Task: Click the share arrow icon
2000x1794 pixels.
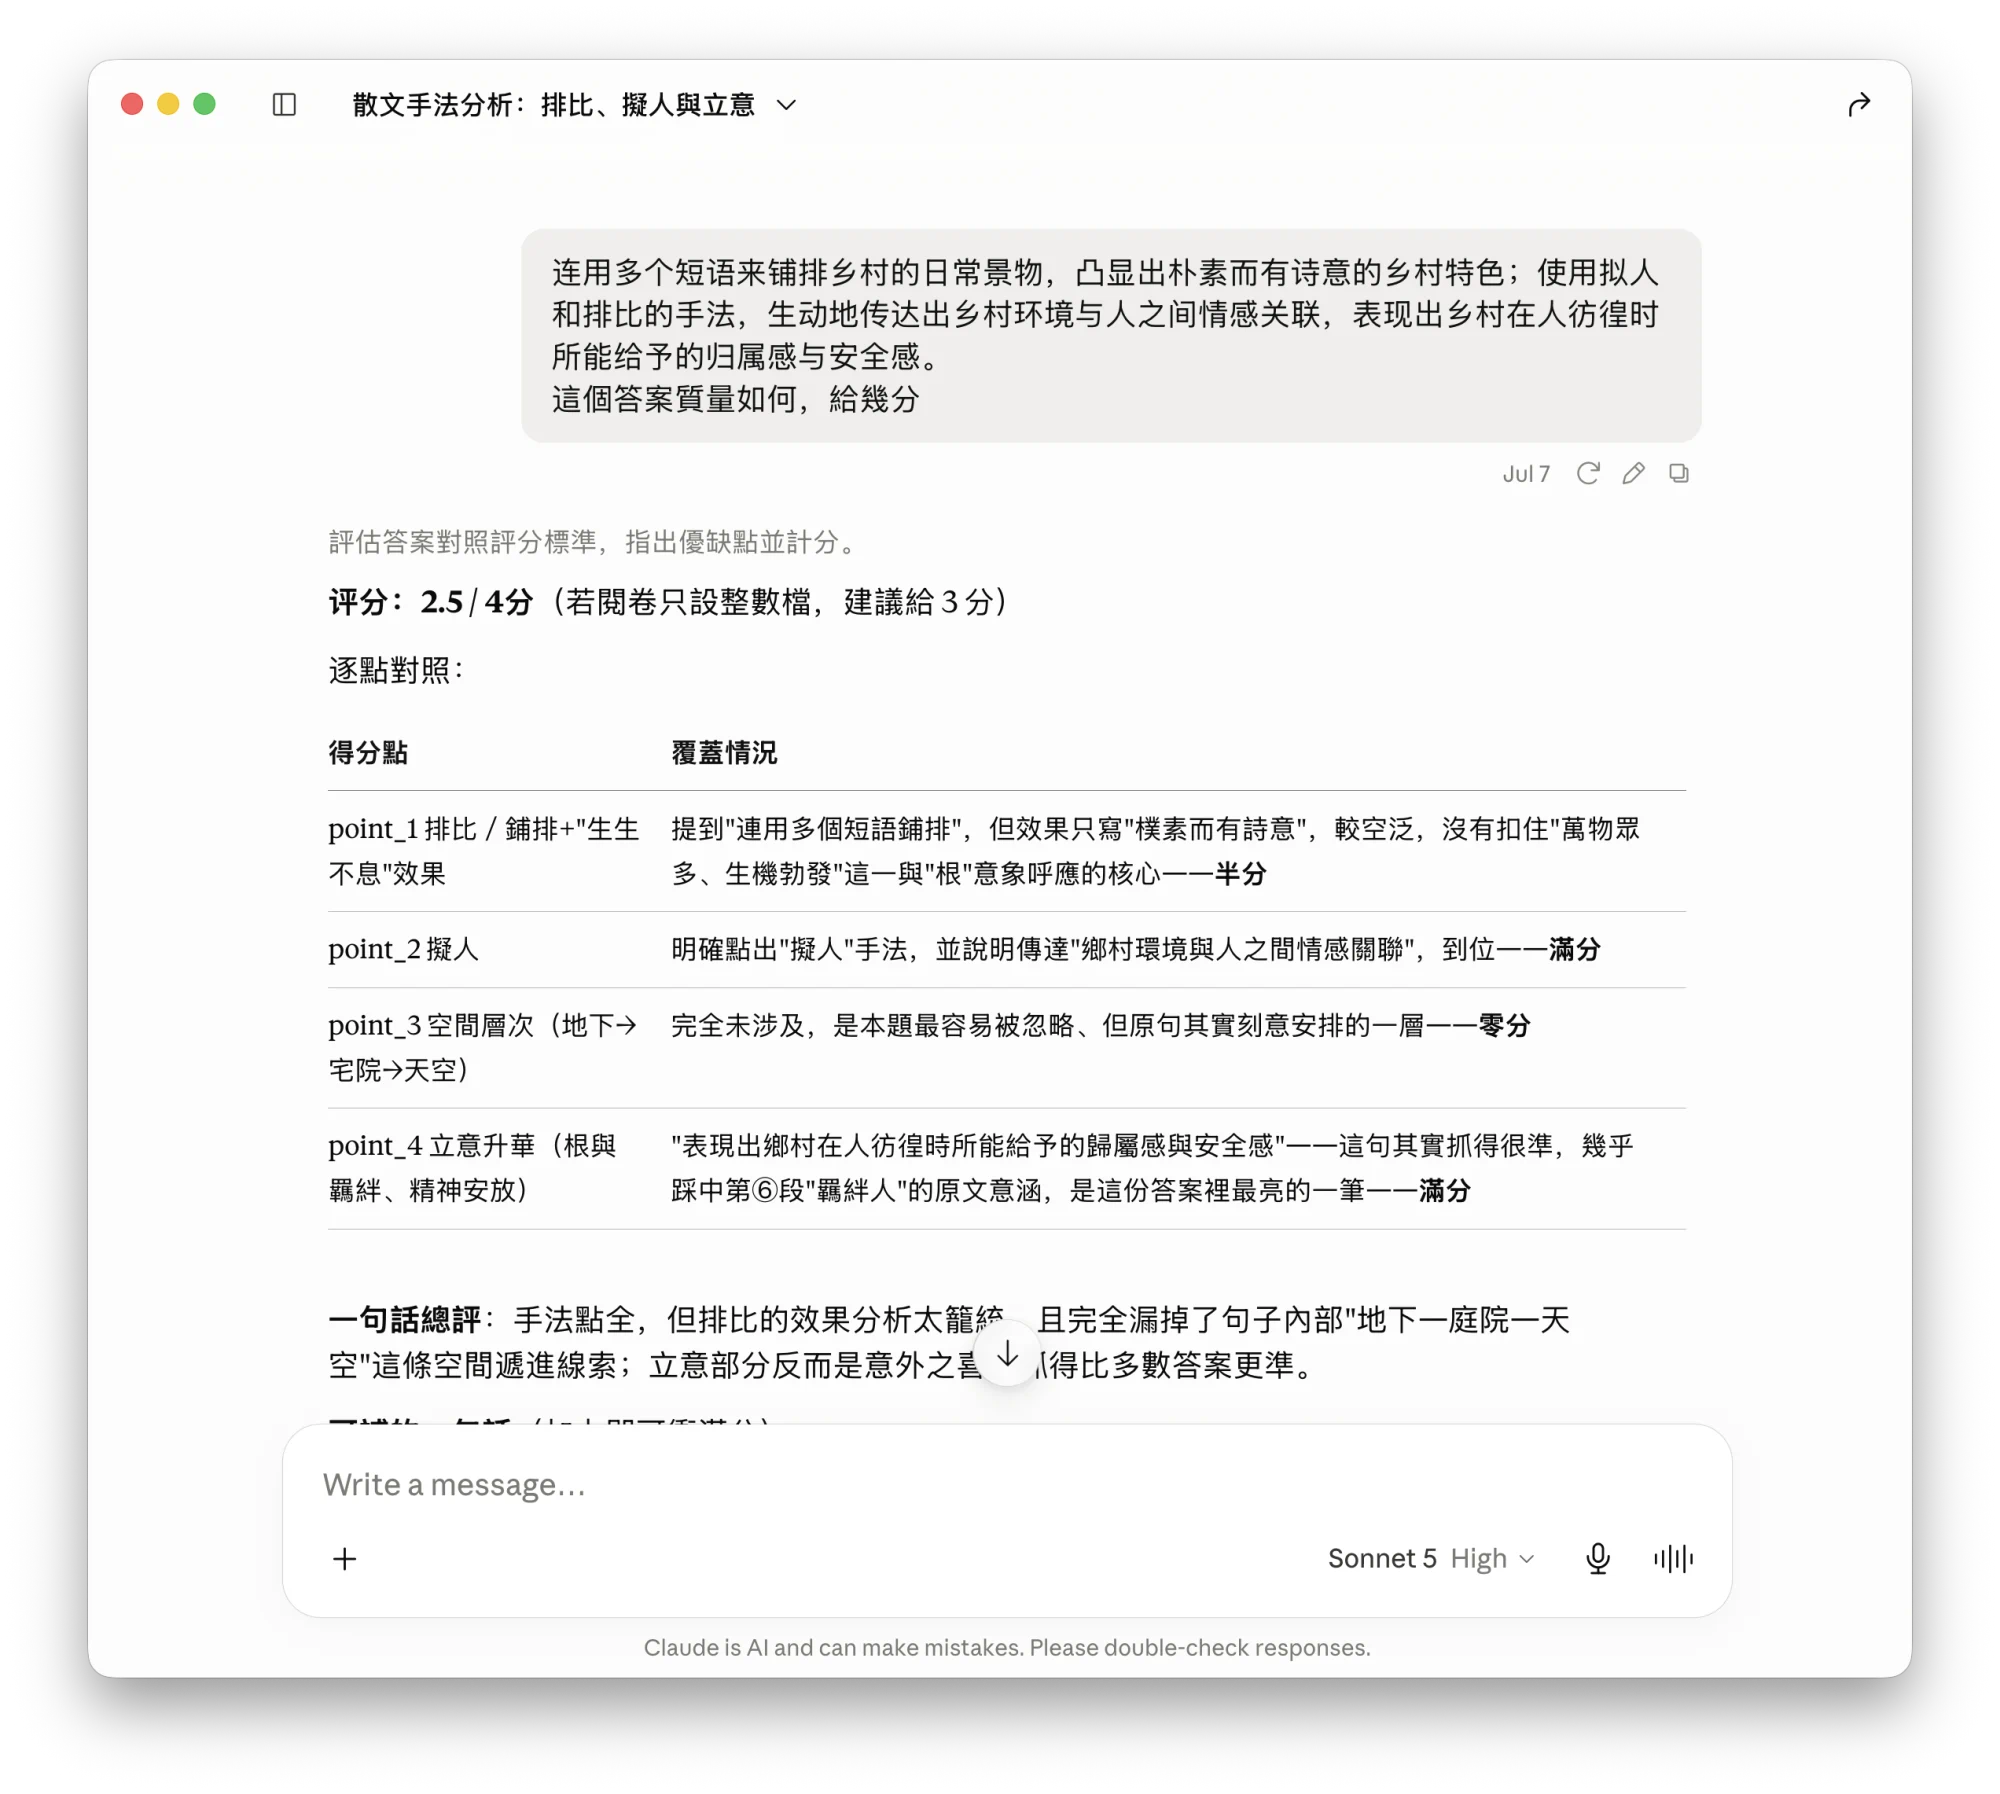Action: tap(1858, 105)
